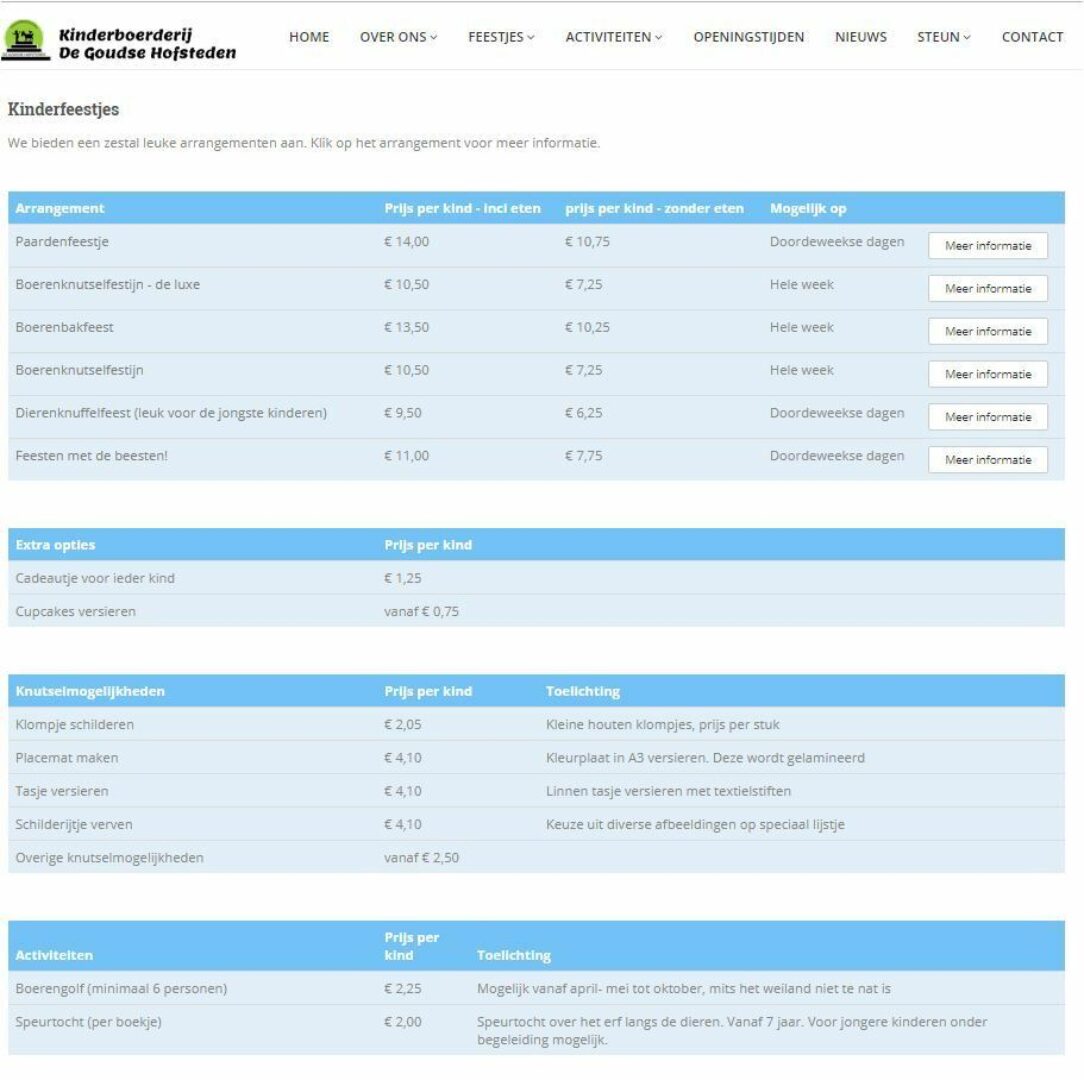Click Meer informatie for Boerenknutselfestijn de luxe

point(988,288)
